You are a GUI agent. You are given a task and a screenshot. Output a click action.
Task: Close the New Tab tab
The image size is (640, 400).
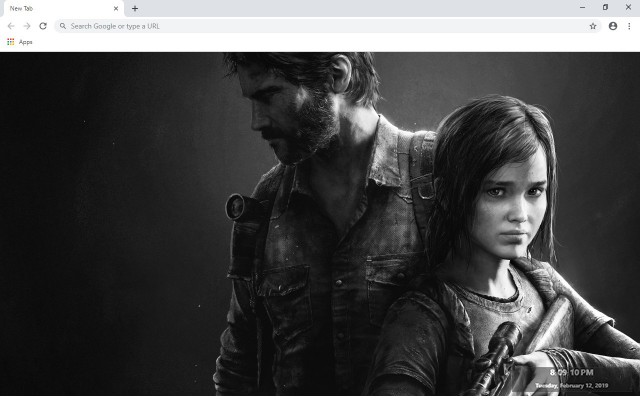[x=116, y=8]
